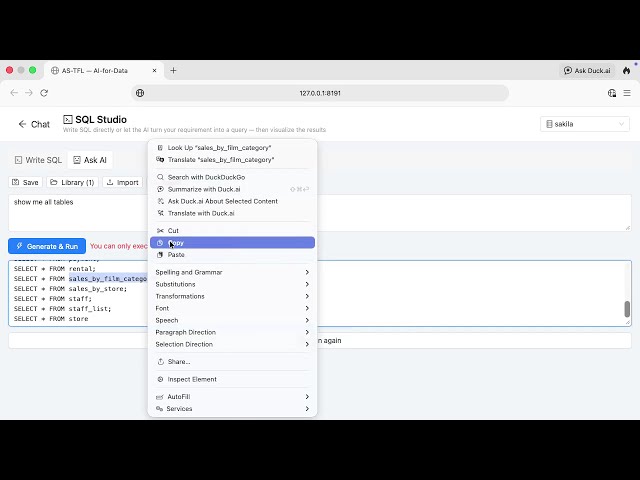Choose Look Up "sales_by_film_category"
Viewport: 640px width, 480px height.
coord(232,148)
